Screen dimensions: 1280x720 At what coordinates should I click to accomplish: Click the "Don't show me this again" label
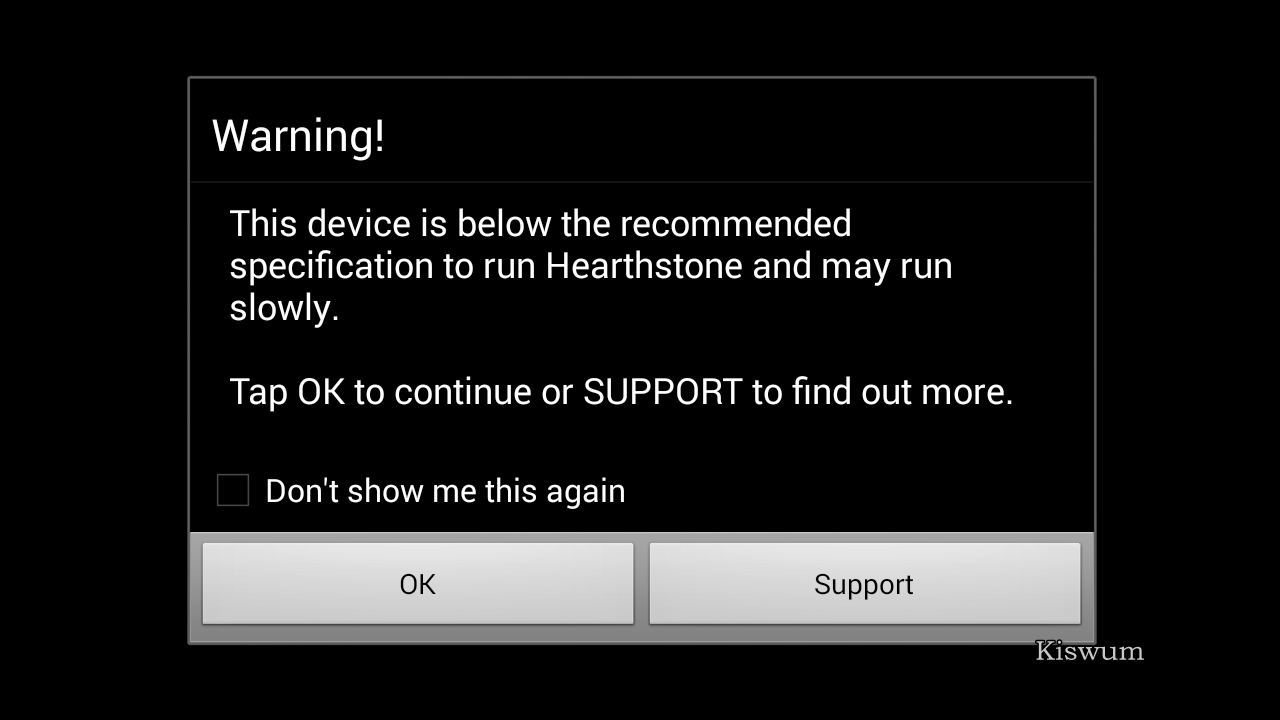pyautogui.click(x=445, y=491)
